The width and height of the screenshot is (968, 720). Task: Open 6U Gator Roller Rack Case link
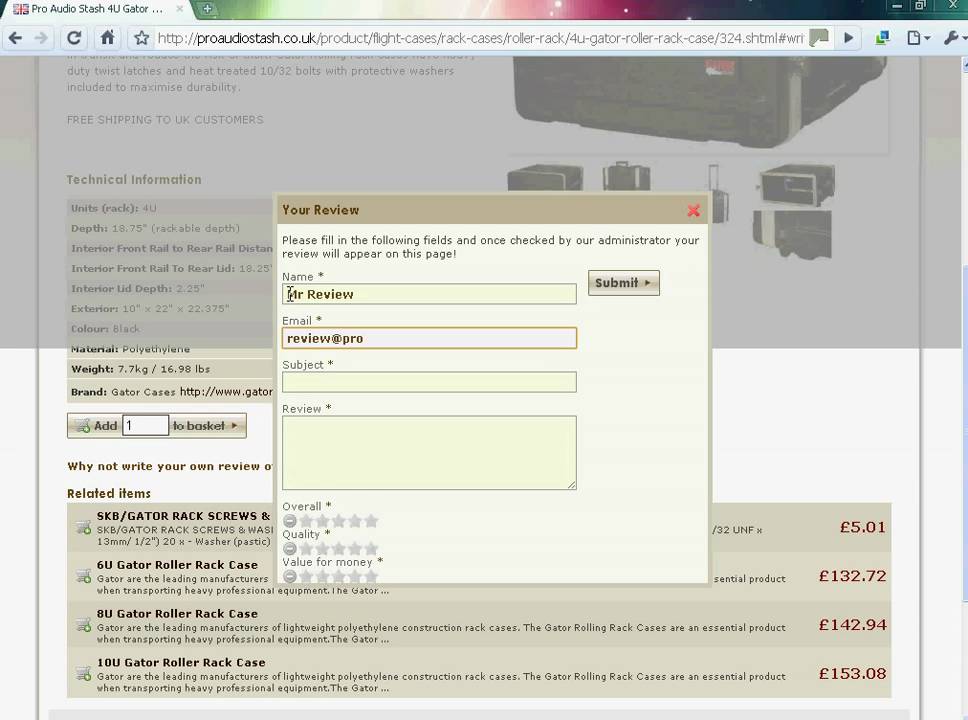click(x=177, y=565)
